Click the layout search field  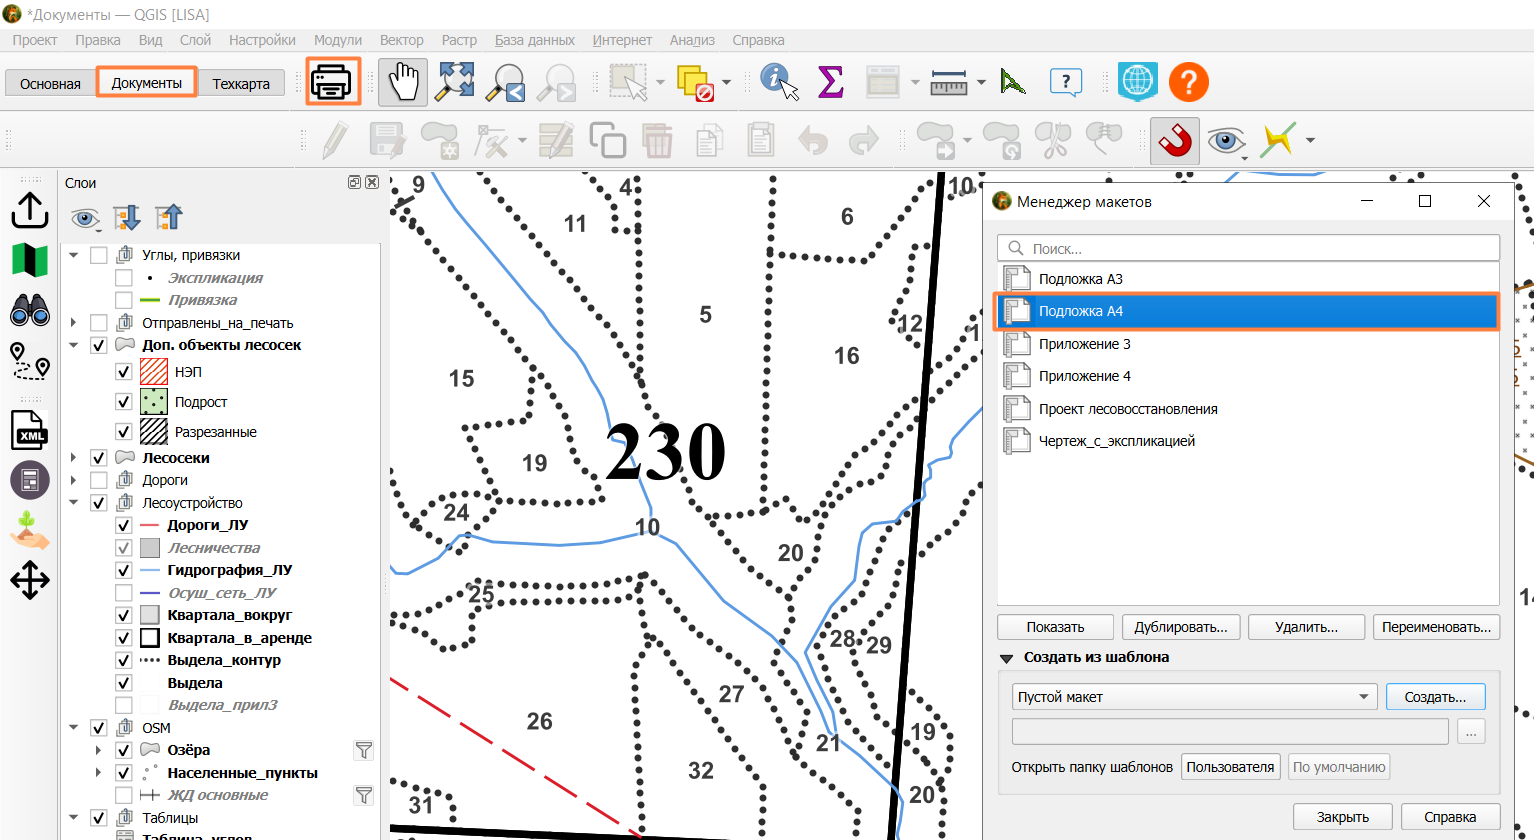tap(1248, 248)
